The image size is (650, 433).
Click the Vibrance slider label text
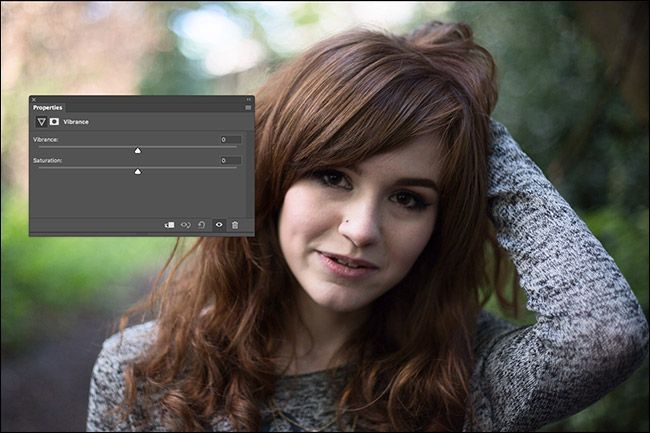[x=46, y=140]
